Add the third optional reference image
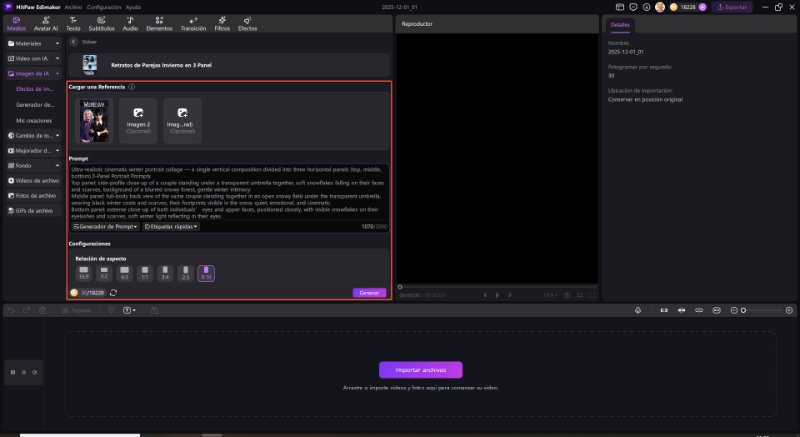 [182, 121]
